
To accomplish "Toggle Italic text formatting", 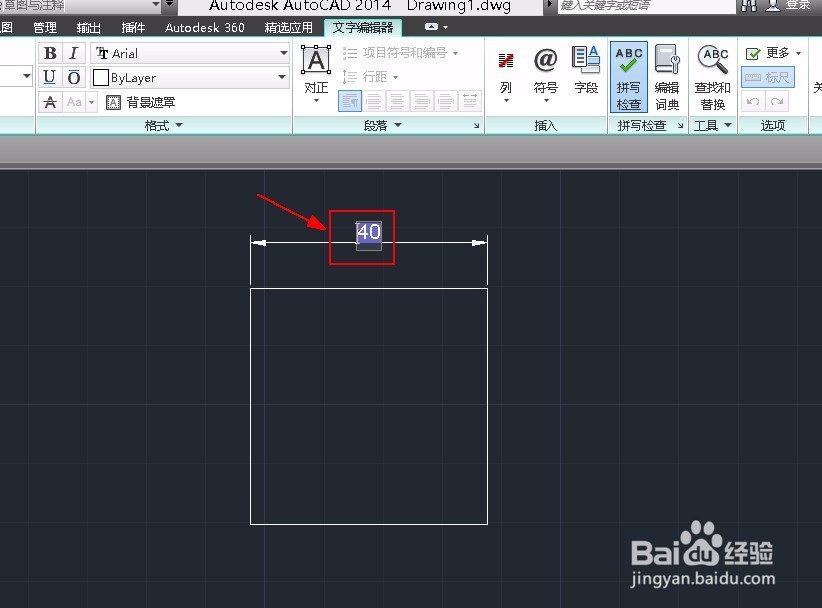I will pyautogui.click(x=74, y=53).
